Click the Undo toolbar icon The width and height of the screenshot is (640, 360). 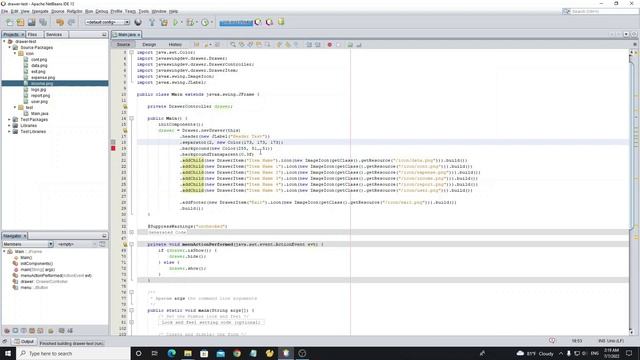60,22
